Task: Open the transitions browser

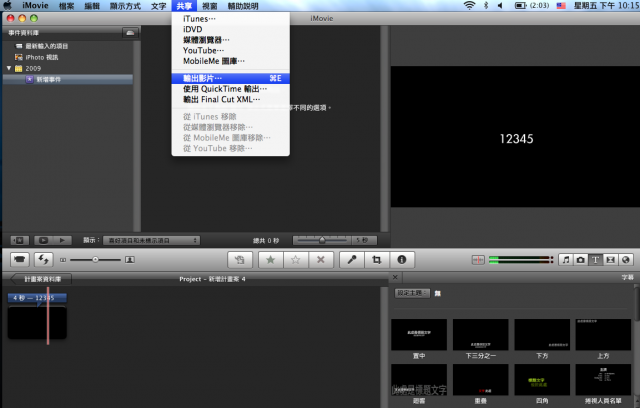Action: [x=611, y=260]
